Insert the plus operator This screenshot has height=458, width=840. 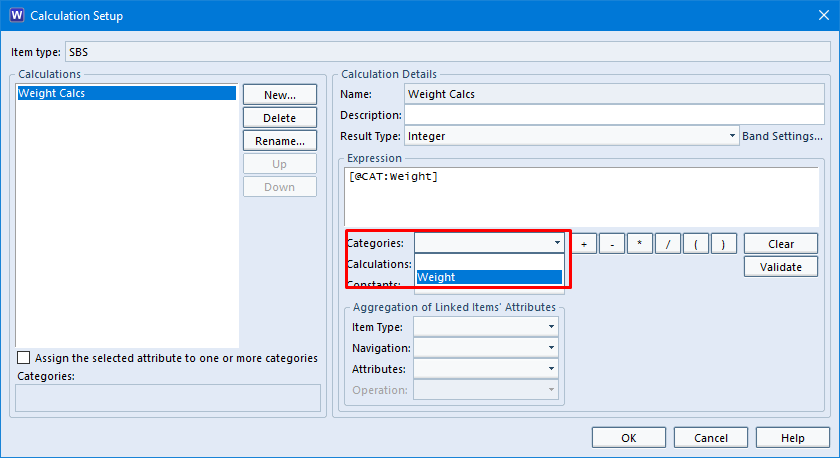(584, 244)
